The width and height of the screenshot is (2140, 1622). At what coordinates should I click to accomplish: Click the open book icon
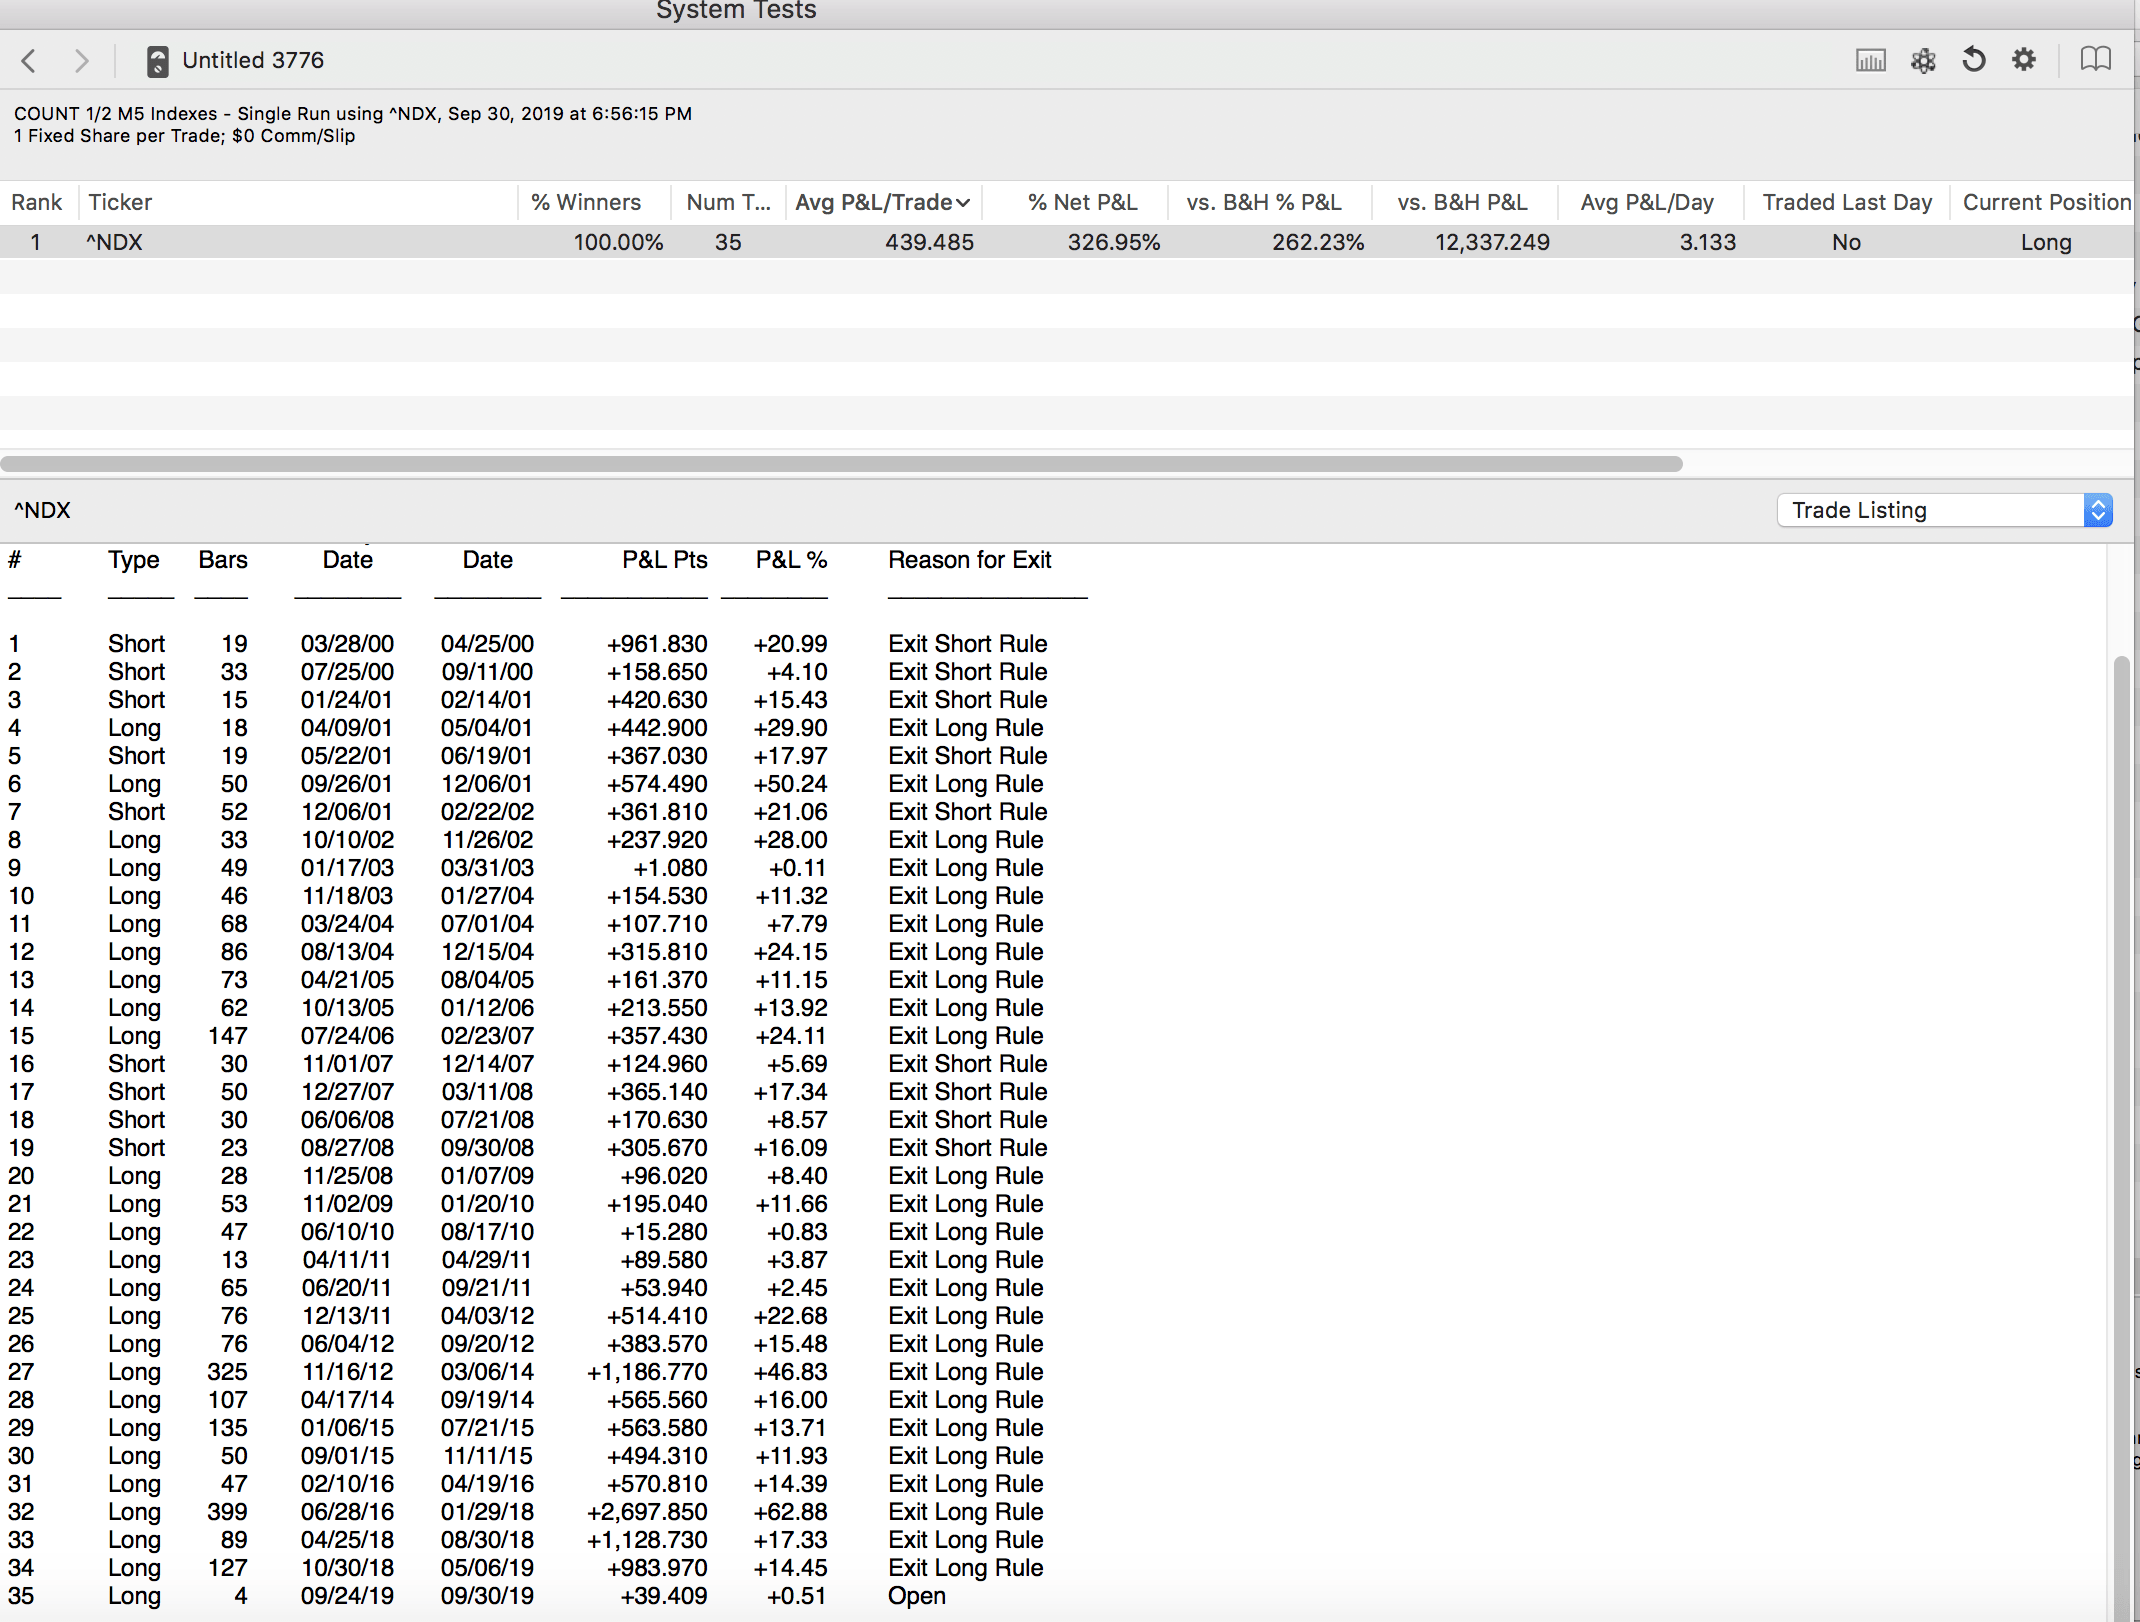(2095, 61)
